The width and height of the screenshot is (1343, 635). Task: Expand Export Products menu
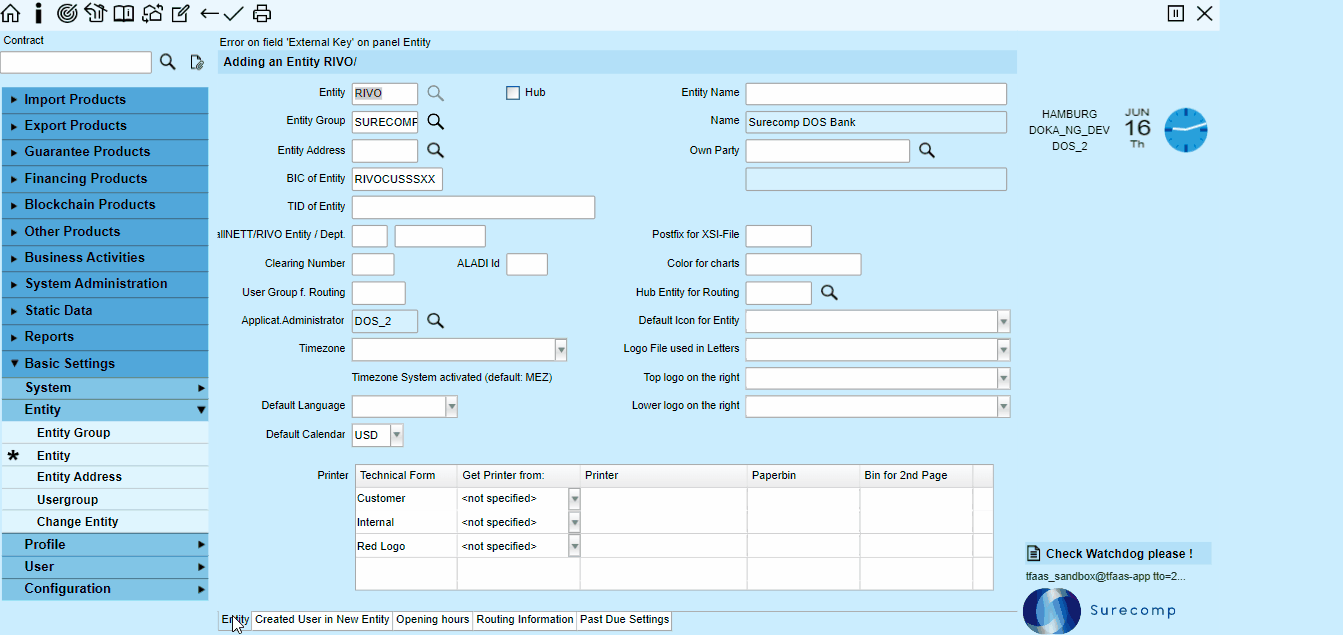(x=105, y=126)
